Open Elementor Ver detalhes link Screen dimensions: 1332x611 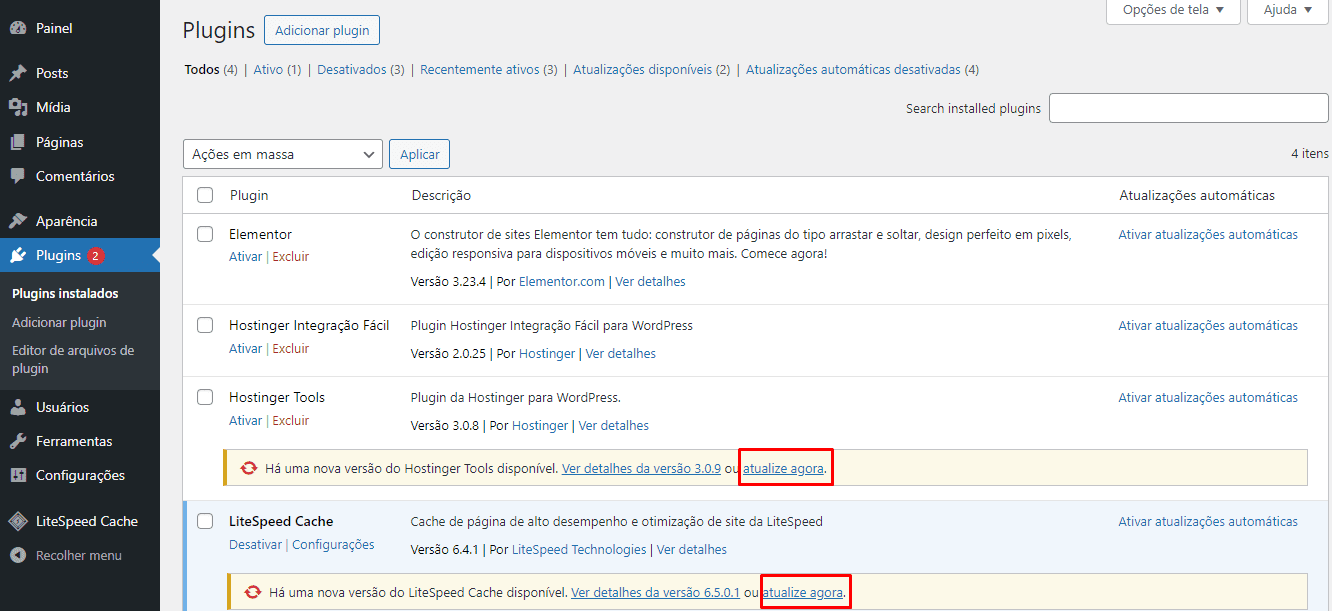click(x=651, y=282)
